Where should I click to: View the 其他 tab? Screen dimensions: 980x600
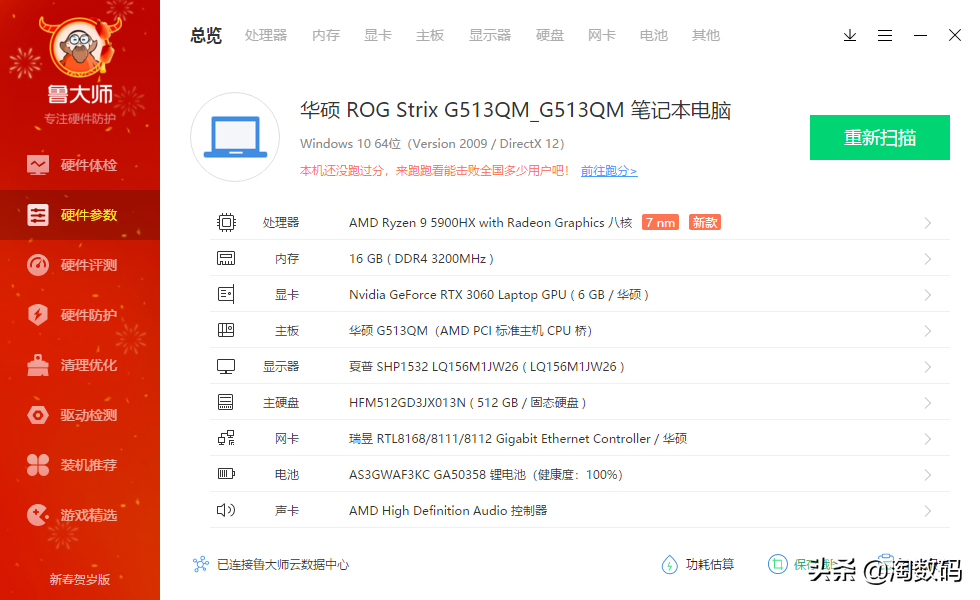click(706, 36)
